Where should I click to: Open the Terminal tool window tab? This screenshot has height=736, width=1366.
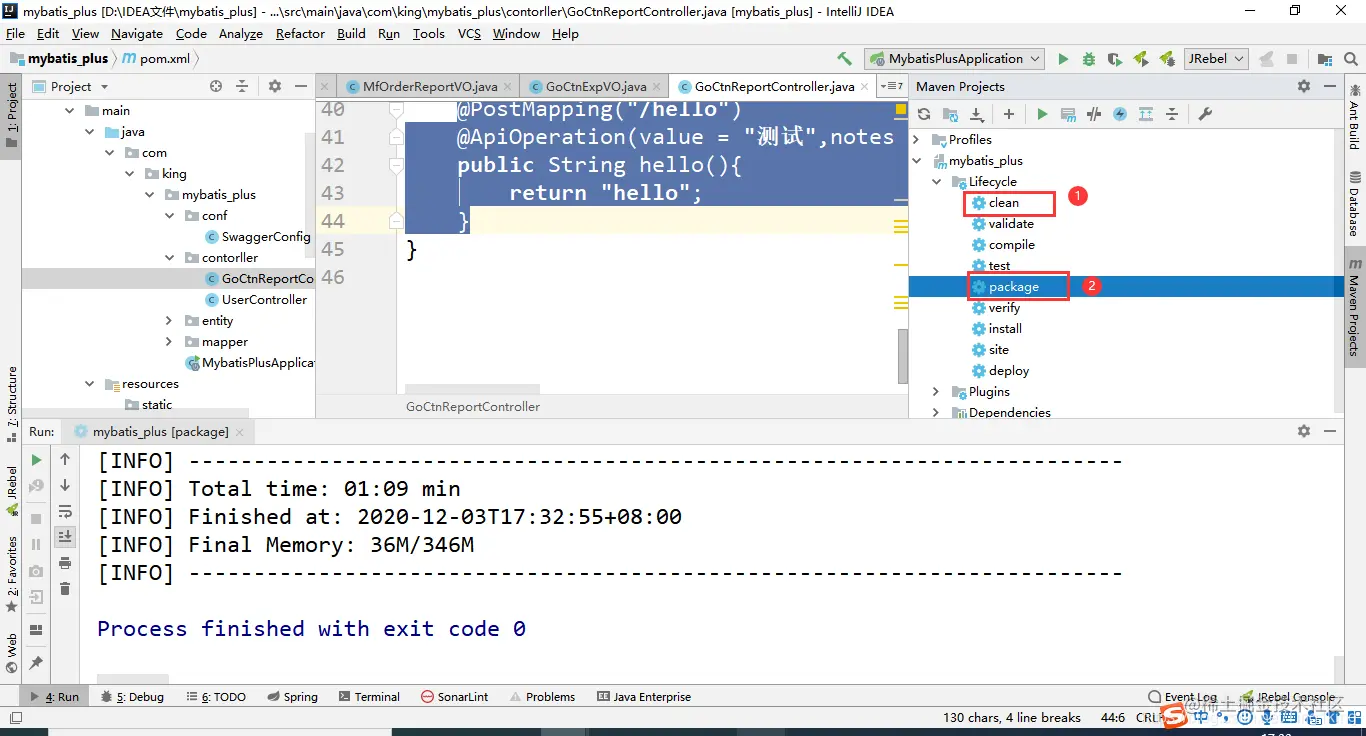point(369,697)
